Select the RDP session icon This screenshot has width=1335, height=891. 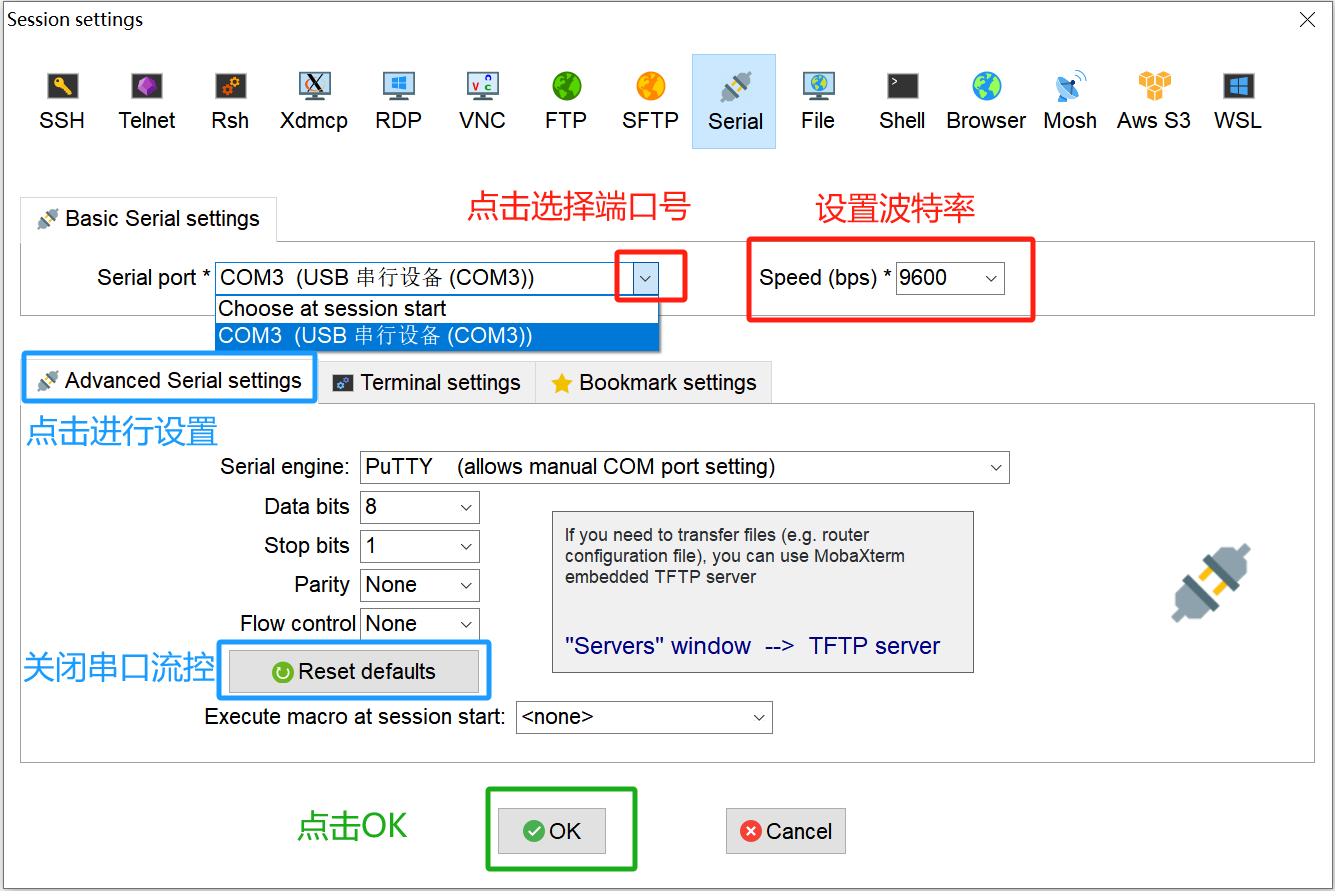click(x=398, y=101)
